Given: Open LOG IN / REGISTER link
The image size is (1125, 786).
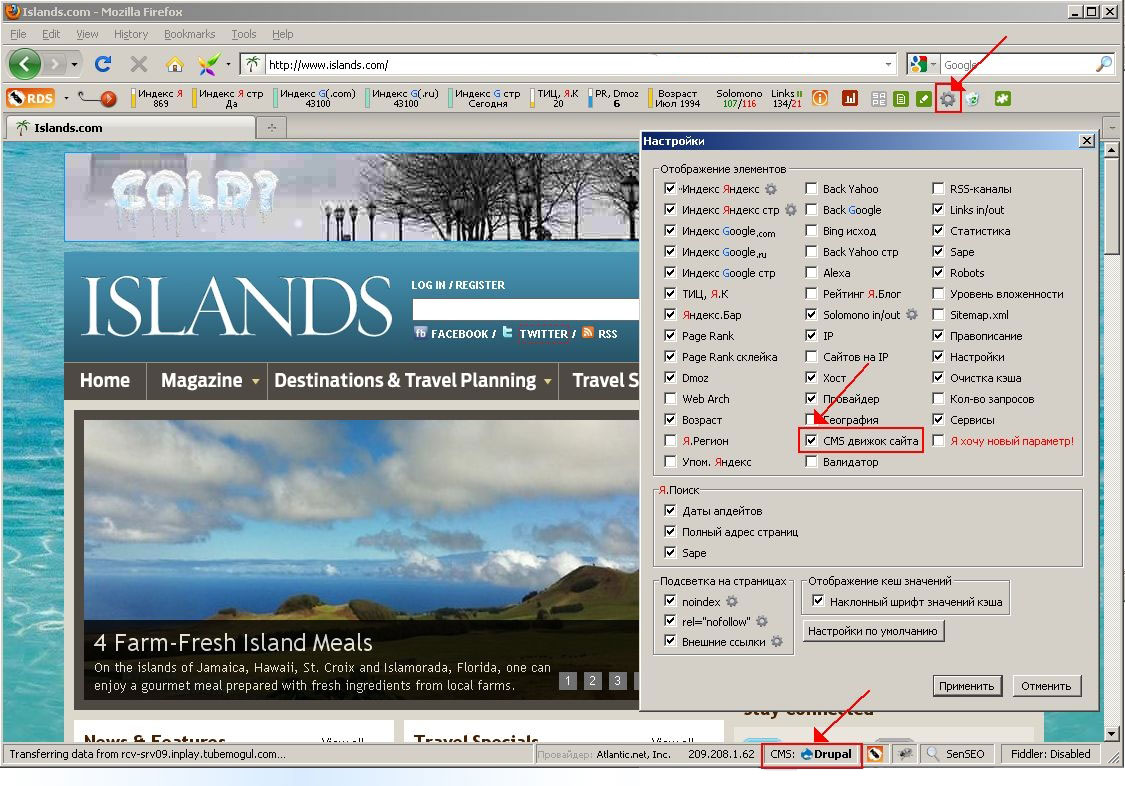Looking at the screenshot, I should [458, 285].
